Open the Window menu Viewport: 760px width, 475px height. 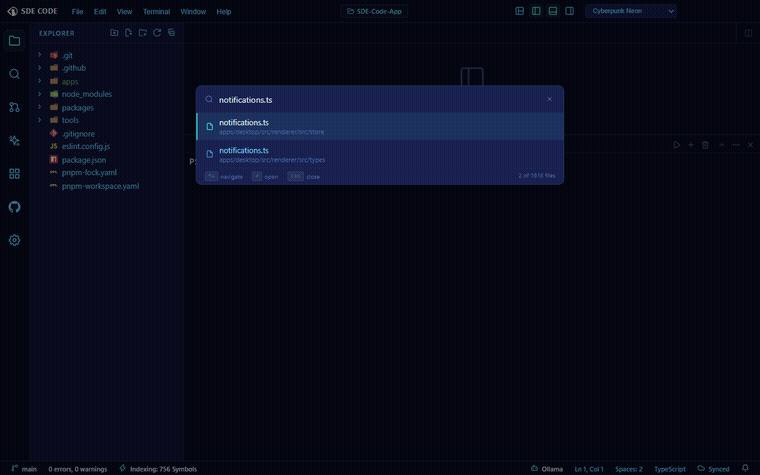pyautogui.click(x=193, y=12)
